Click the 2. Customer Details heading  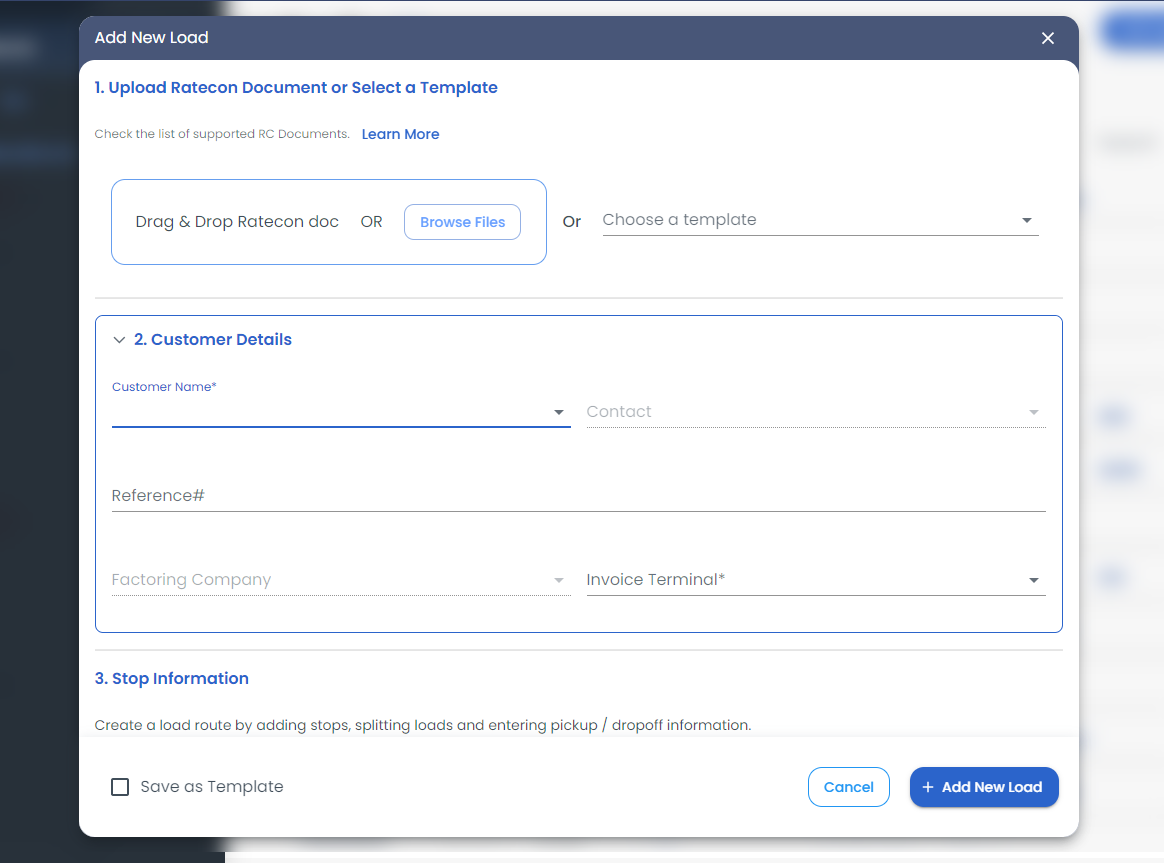click(x=212, y=340)
